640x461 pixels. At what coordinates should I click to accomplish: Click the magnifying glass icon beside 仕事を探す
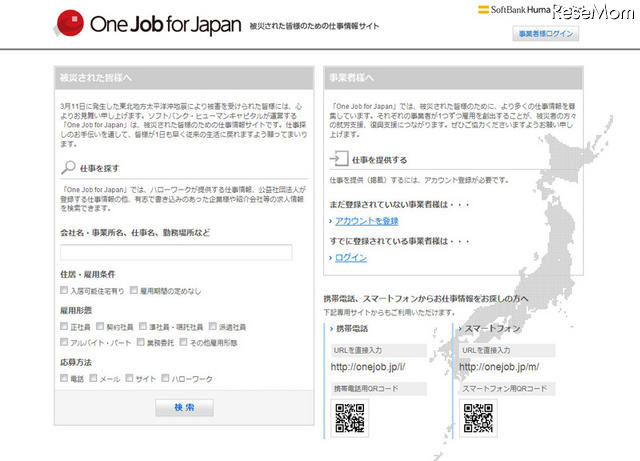click(x=68, y=168)
